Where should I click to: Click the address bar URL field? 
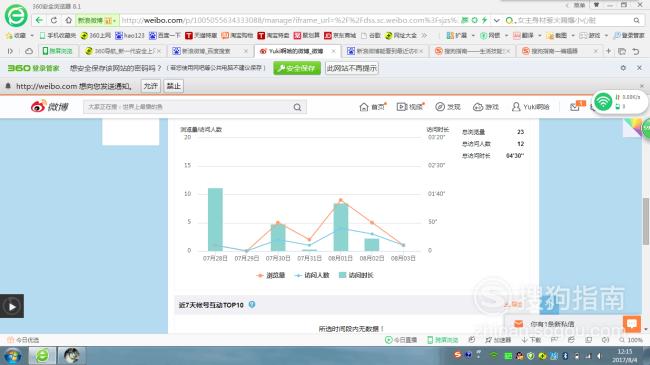pyautogui.click(x=290, y=20)
